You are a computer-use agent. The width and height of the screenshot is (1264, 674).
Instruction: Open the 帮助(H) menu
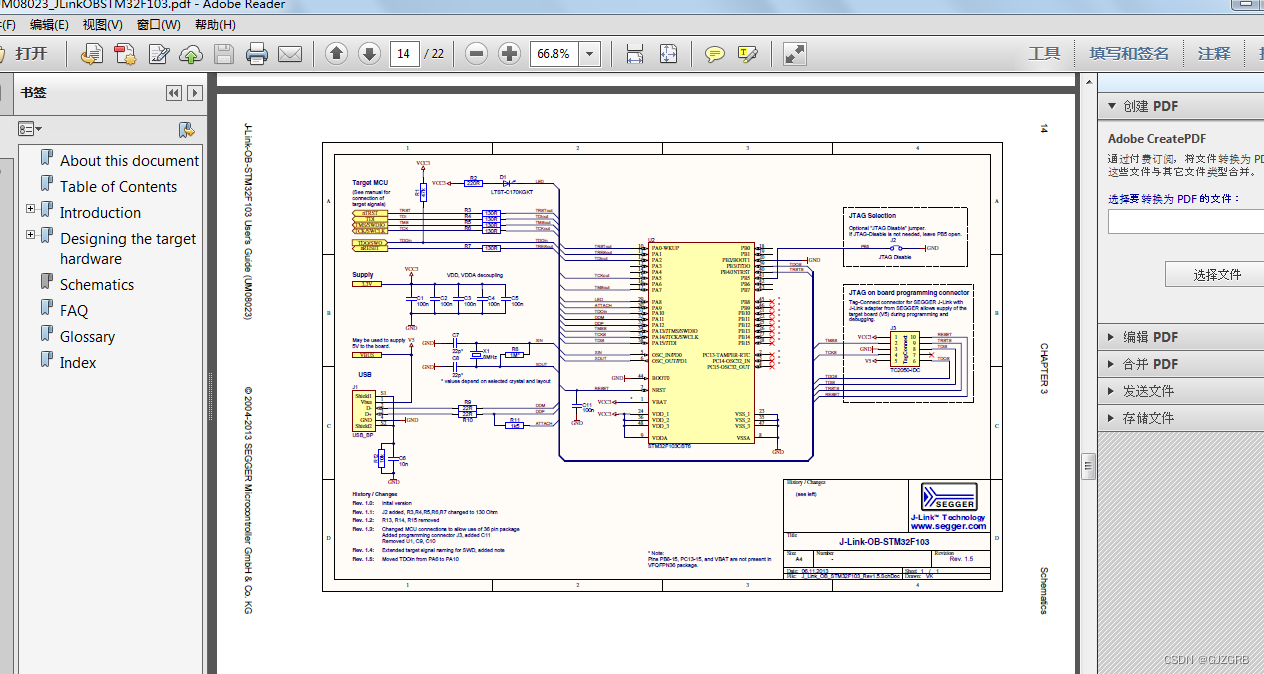coord(215,24)
